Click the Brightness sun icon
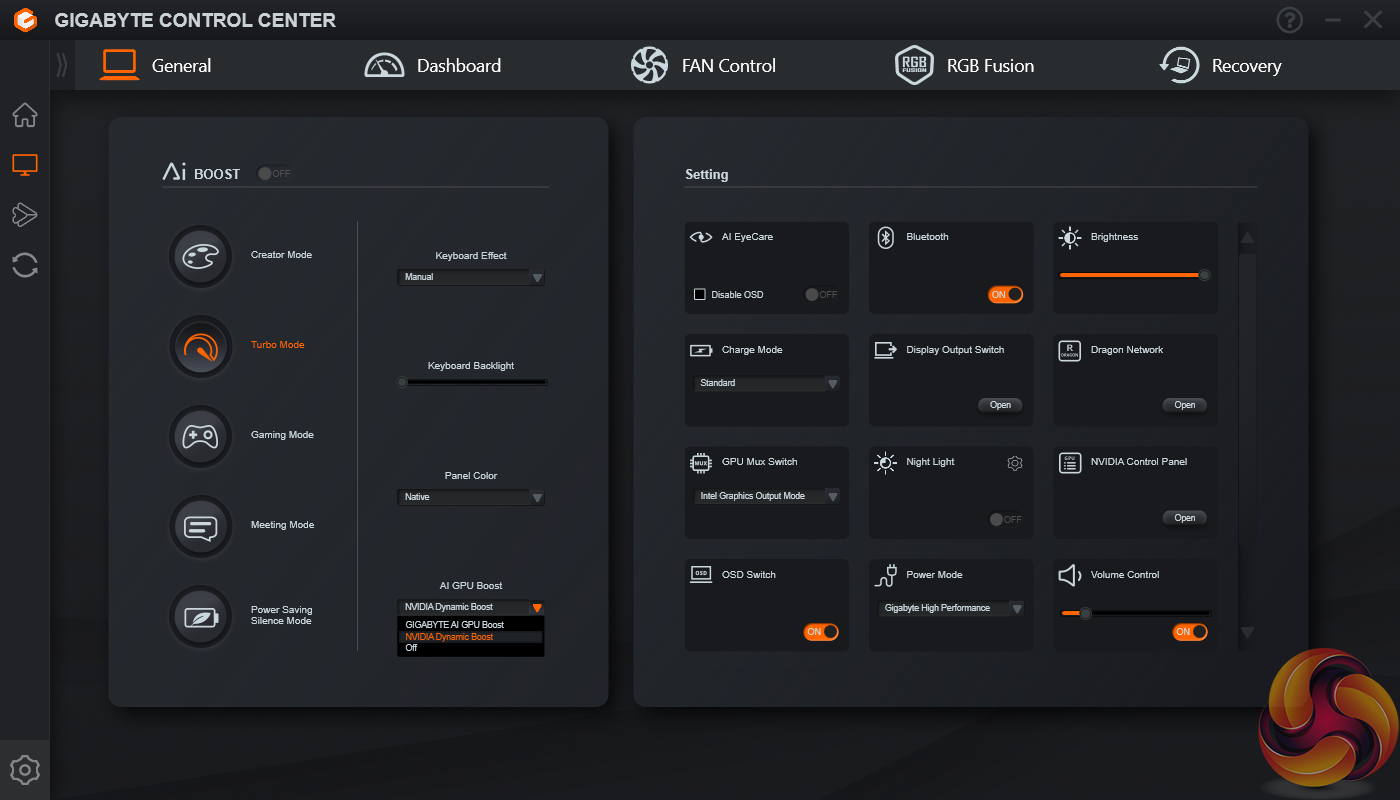This screenshot has width=1400, height=800. pos(1070,238)
